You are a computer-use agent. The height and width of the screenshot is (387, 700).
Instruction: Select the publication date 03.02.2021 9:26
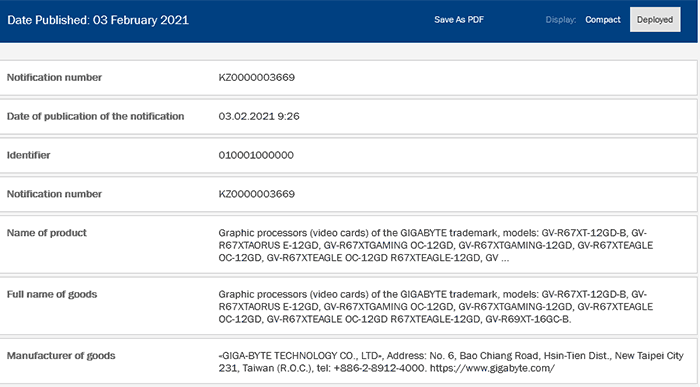click(x=259, y=116)
